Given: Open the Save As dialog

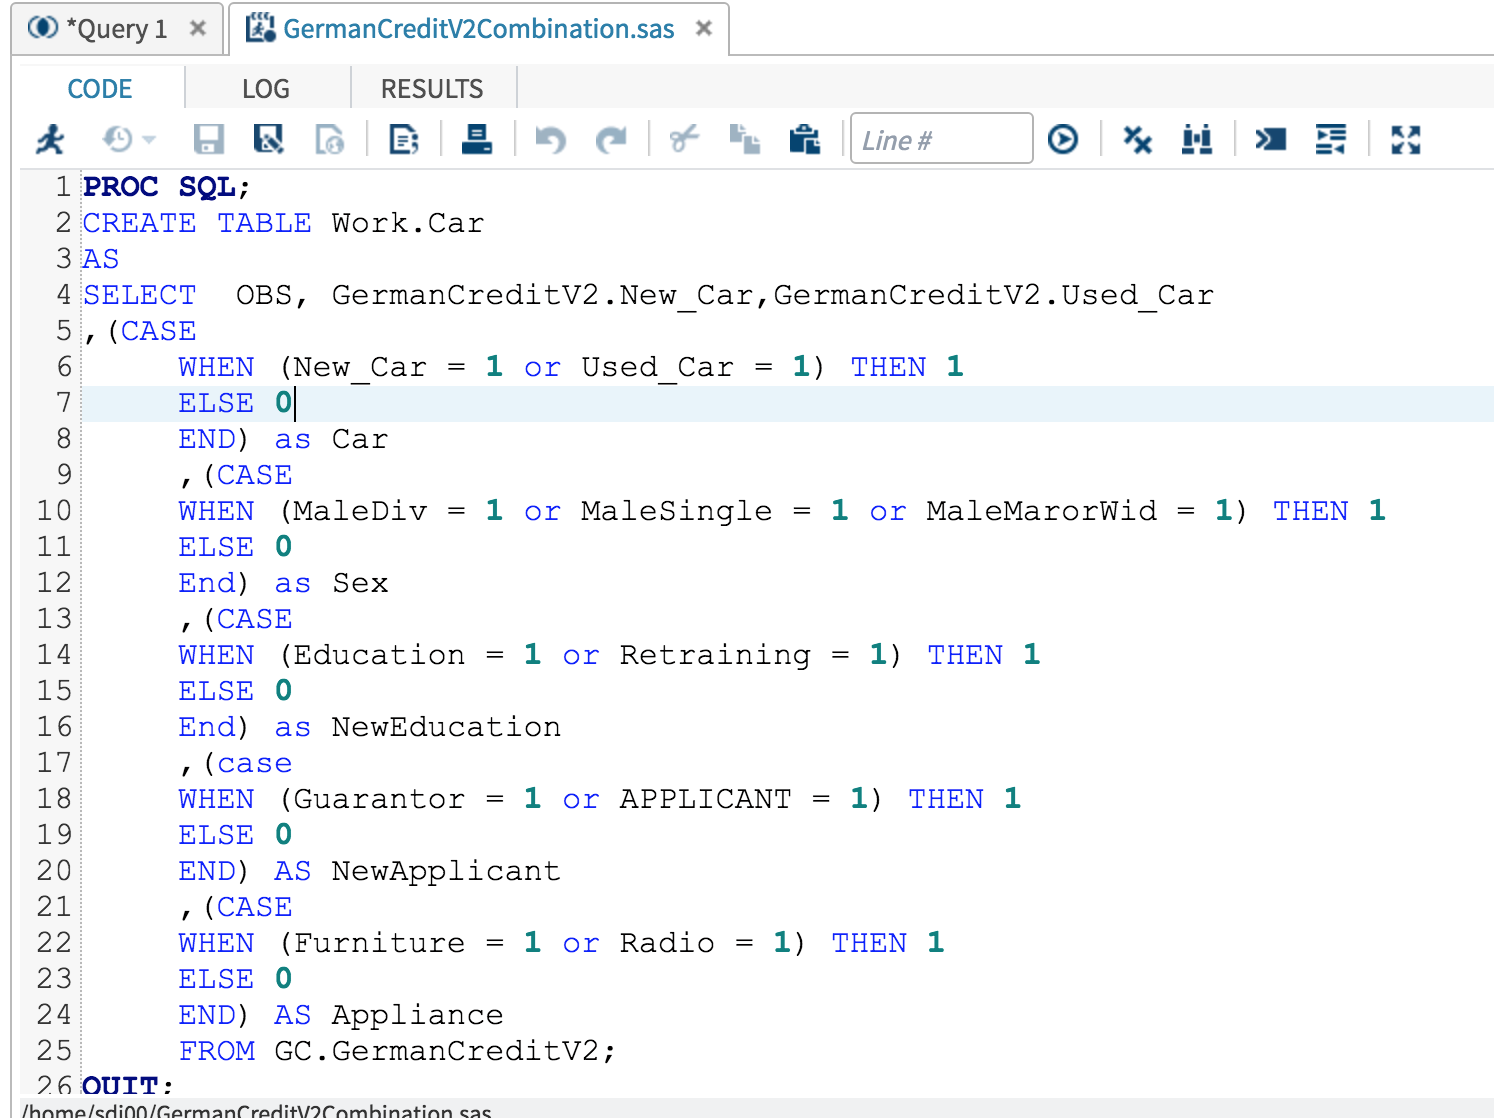Looking at the screenshot, I should pos(268,139).
